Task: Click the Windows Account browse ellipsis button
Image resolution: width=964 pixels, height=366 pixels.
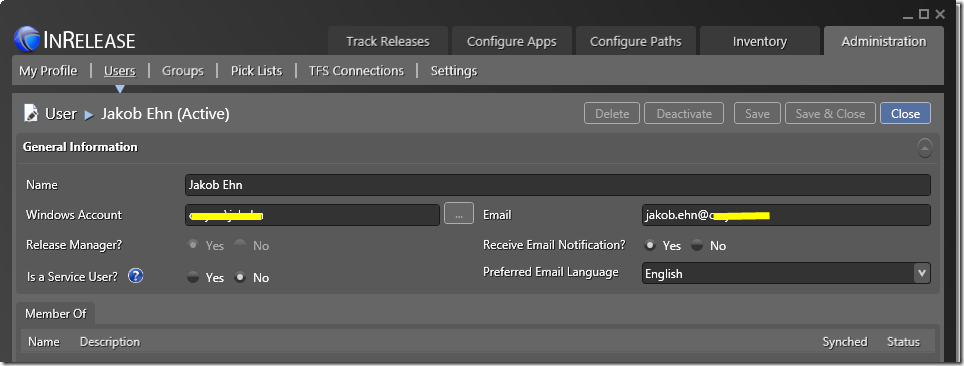Action: tap(459, 214)
